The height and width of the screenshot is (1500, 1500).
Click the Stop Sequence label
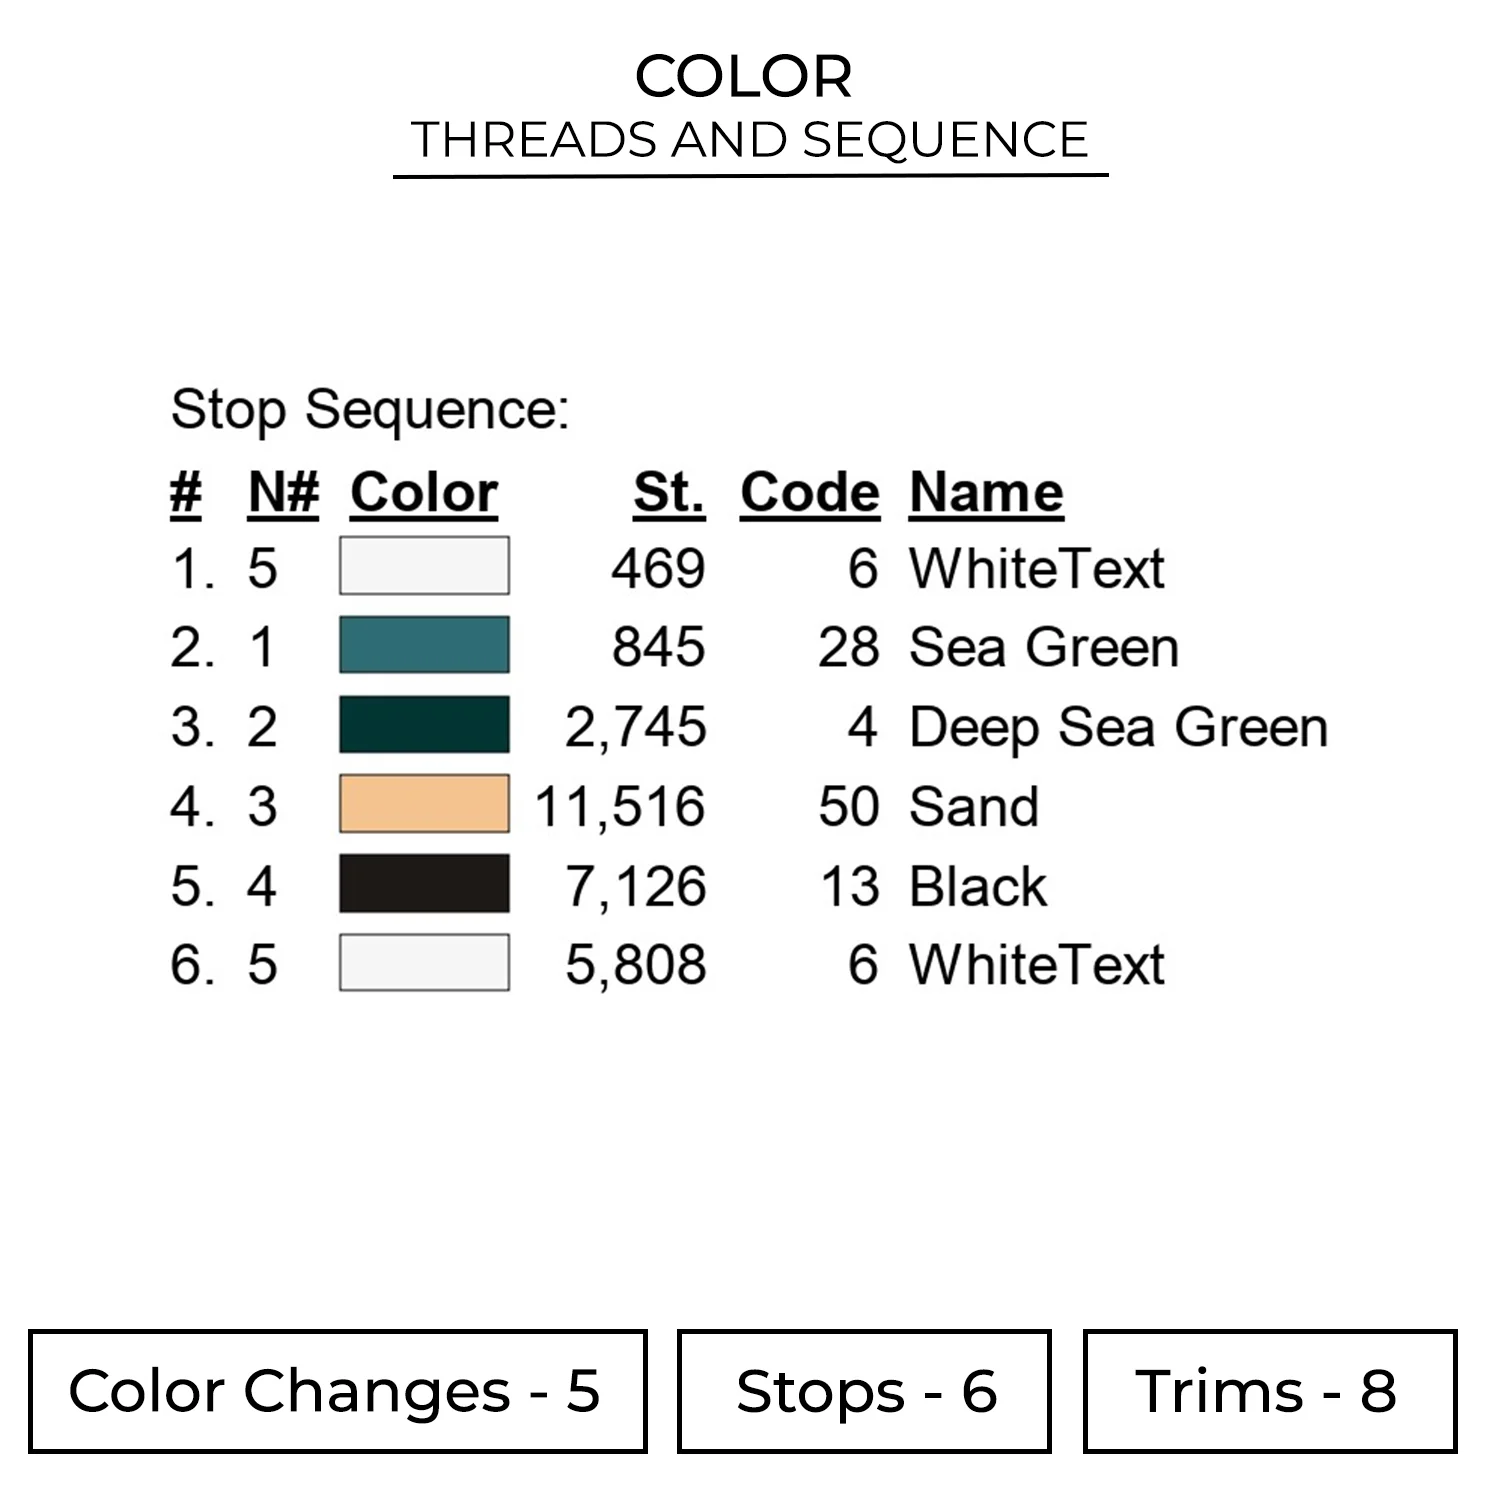pos(370,409)
